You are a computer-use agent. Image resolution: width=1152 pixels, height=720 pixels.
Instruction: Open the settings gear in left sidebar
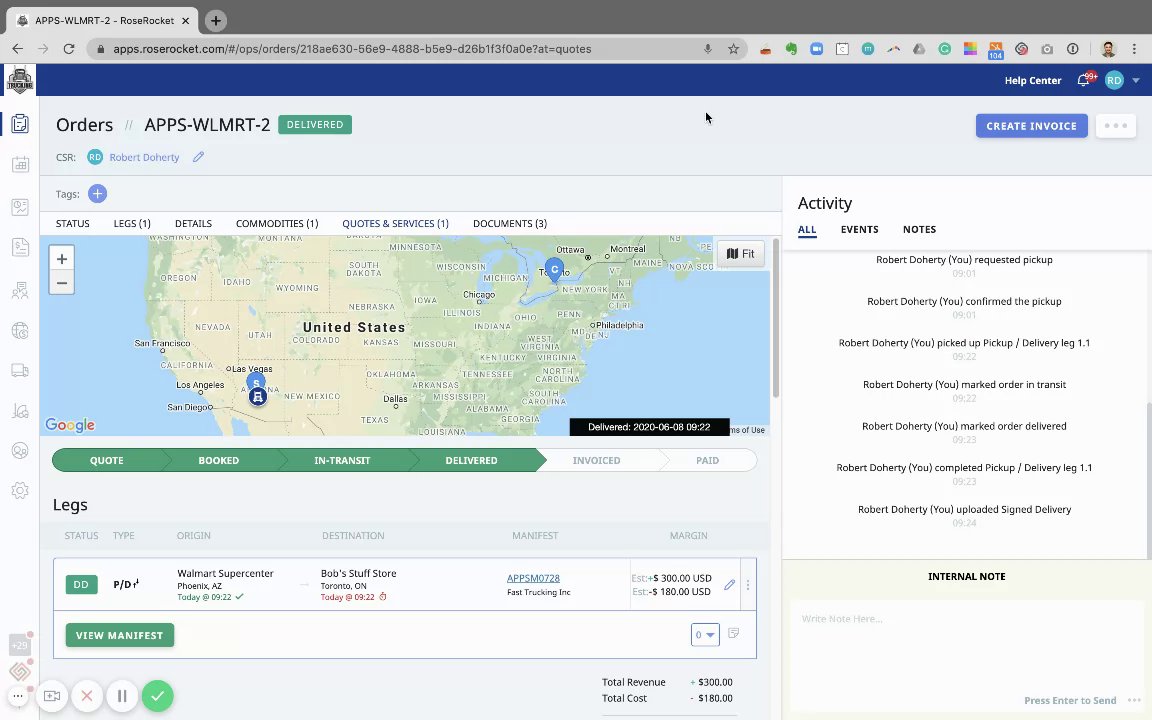(x=20, y=490)
